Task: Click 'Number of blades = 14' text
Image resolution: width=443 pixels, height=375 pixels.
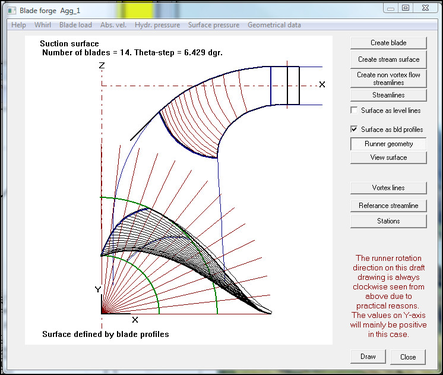Action: (x=87, y=53)
